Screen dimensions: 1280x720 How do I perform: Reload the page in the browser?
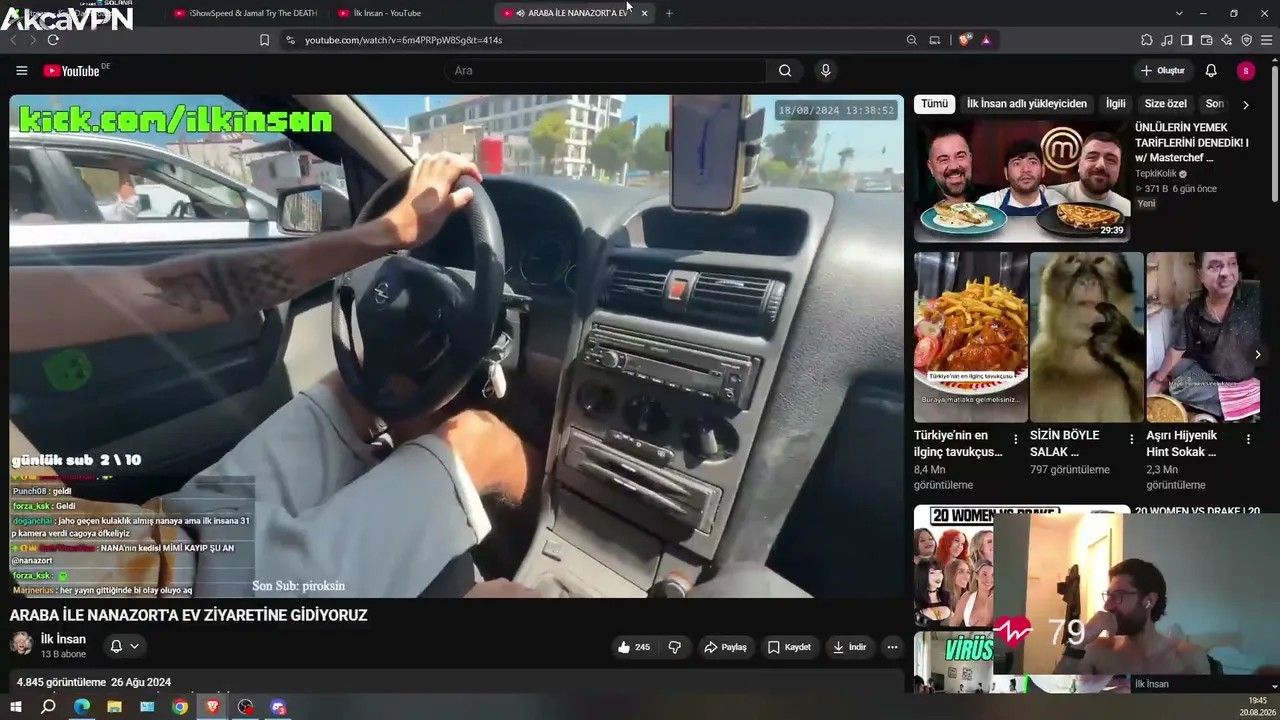click(x=53, y=40)
